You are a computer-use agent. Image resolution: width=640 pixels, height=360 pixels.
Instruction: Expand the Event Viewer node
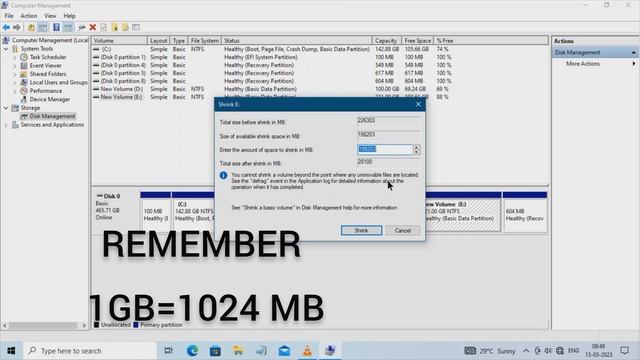pos(15,66)
